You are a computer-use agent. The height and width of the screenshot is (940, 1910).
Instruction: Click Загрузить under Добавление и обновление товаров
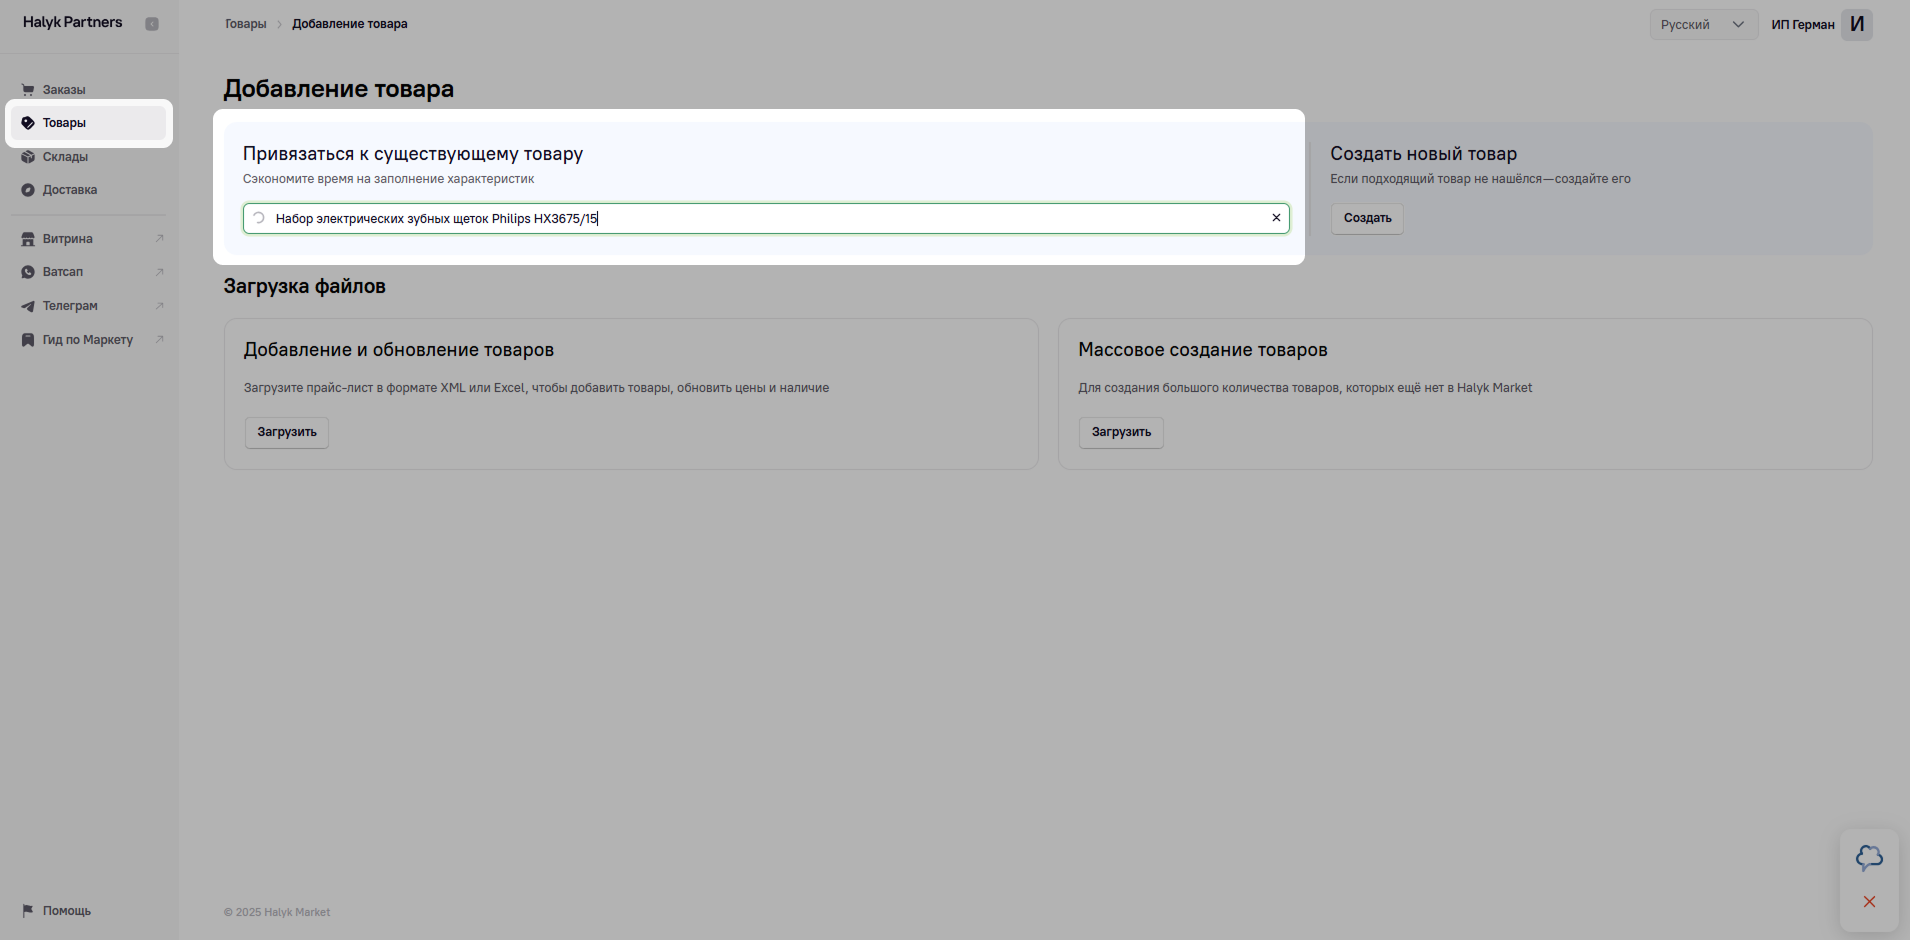287,432
